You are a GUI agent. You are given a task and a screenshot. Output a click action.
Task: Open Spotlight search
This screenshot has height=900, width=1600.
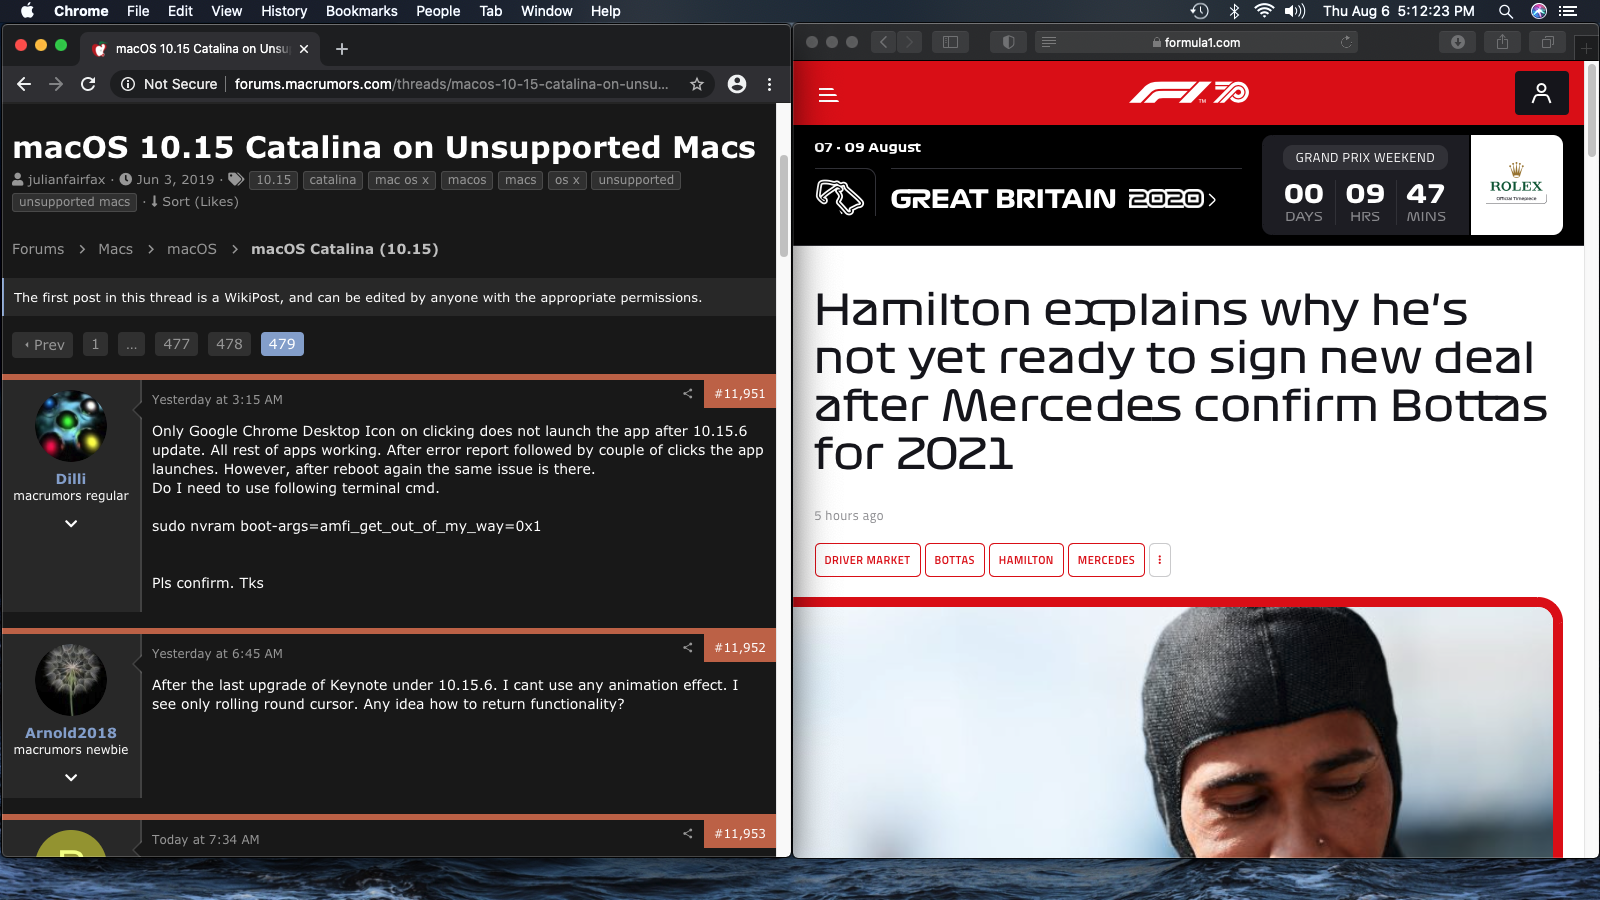pyautogui.click(x=1505, y=11)
